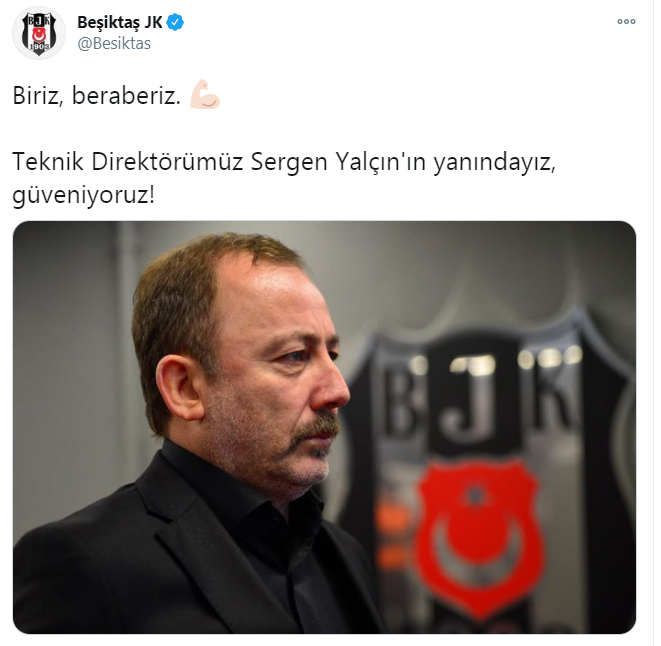
Task: Click the grey wall background in the photo
Action: click(63, 337)
